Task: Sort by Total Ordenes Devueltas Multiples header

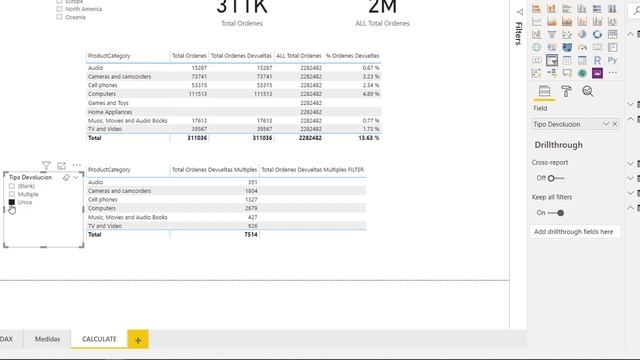Action: click(214, 170)
